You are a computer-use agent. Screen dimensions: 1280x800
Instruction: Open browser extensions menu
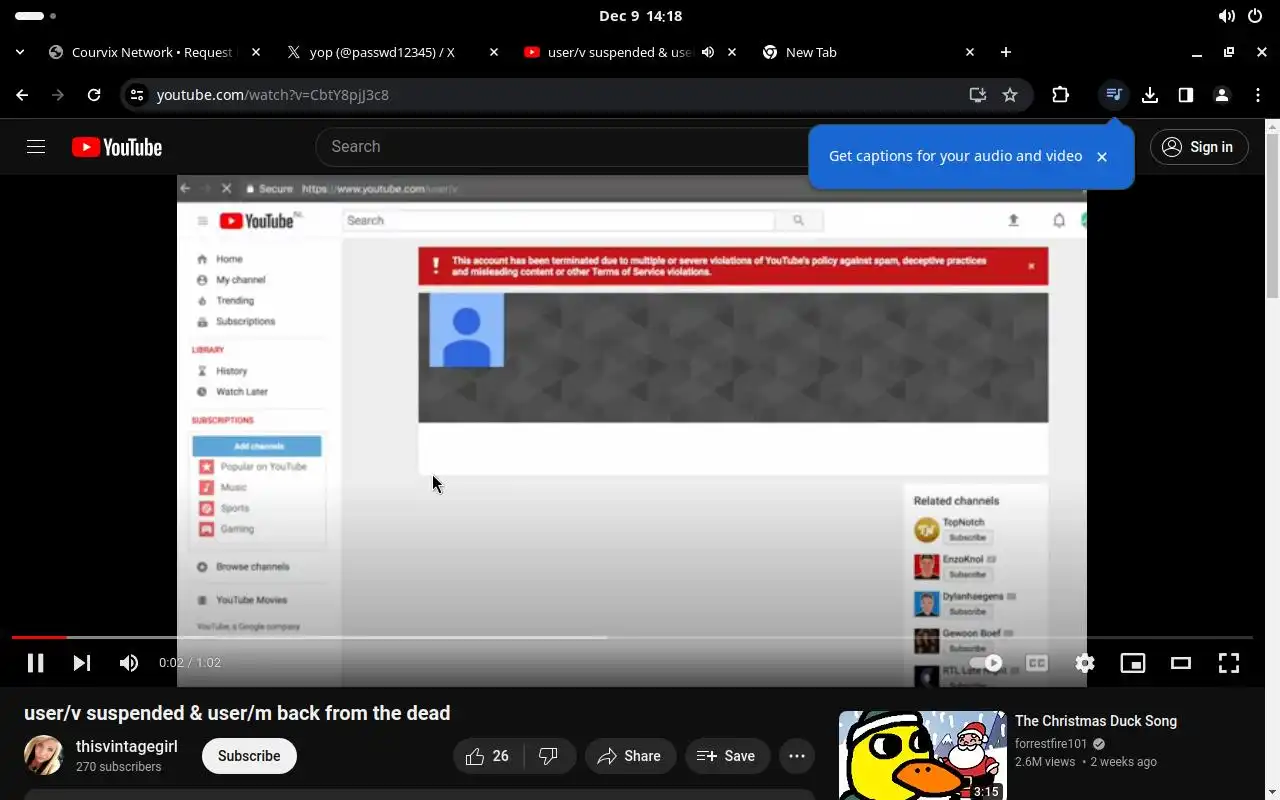coord(1061,95)
